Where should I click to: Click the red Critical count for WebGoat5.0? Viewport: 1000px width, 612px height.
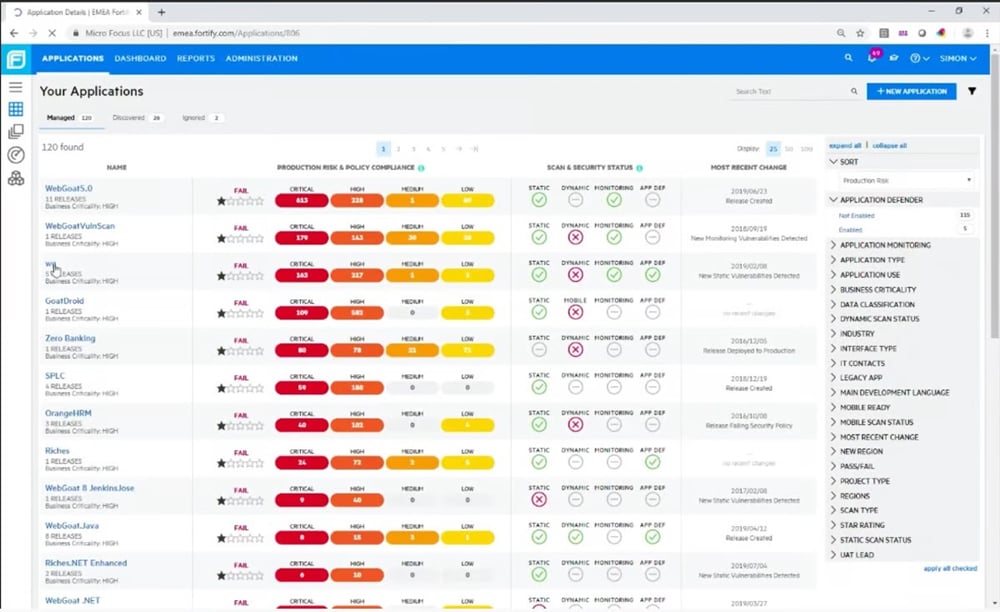pyautogui.click(x=301, y=200)
